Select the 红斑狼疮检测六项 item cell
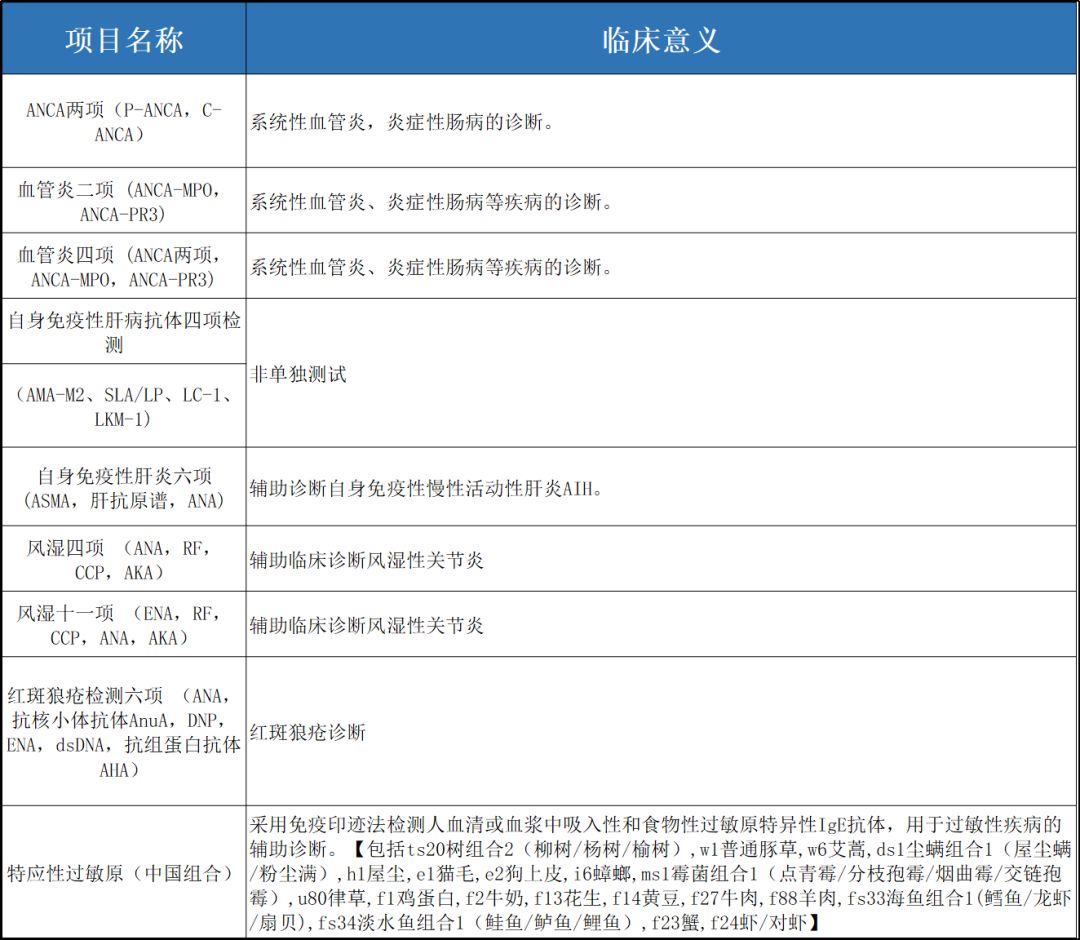The height and width of the screenshot is (940, 1080). 124,732
